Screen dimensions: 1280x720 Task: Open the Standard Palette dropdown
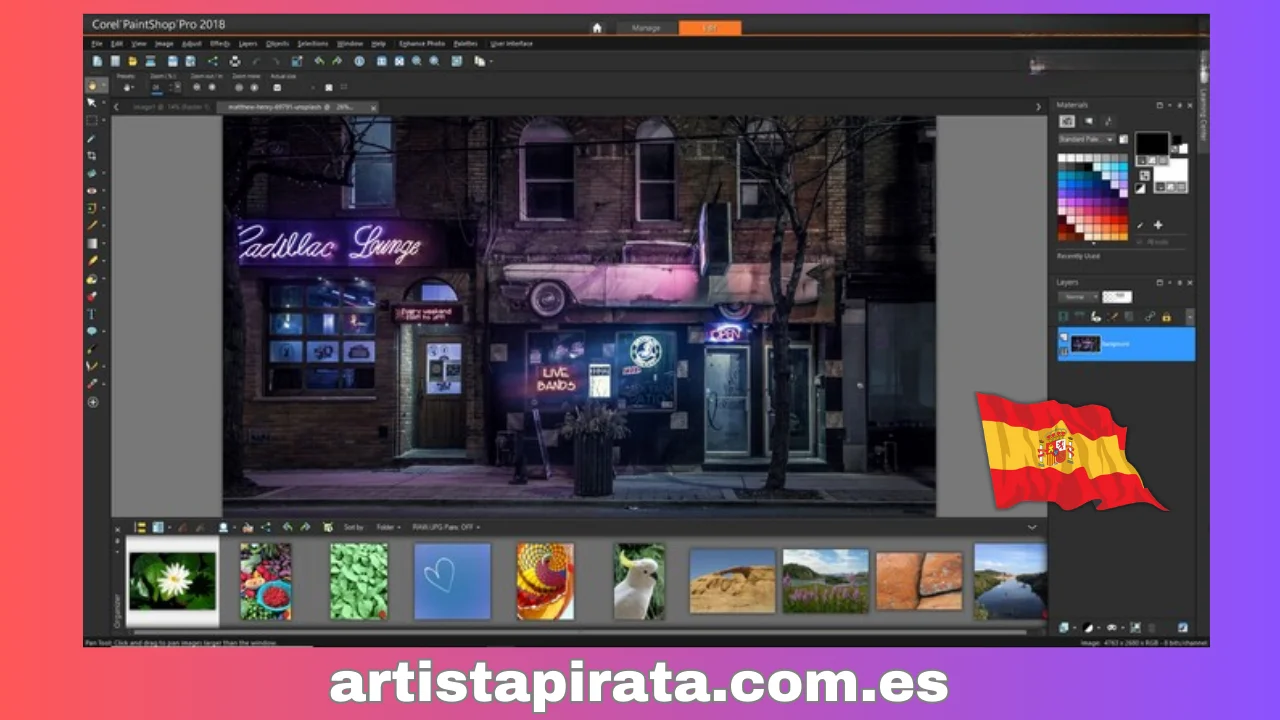pos(1087,139)
